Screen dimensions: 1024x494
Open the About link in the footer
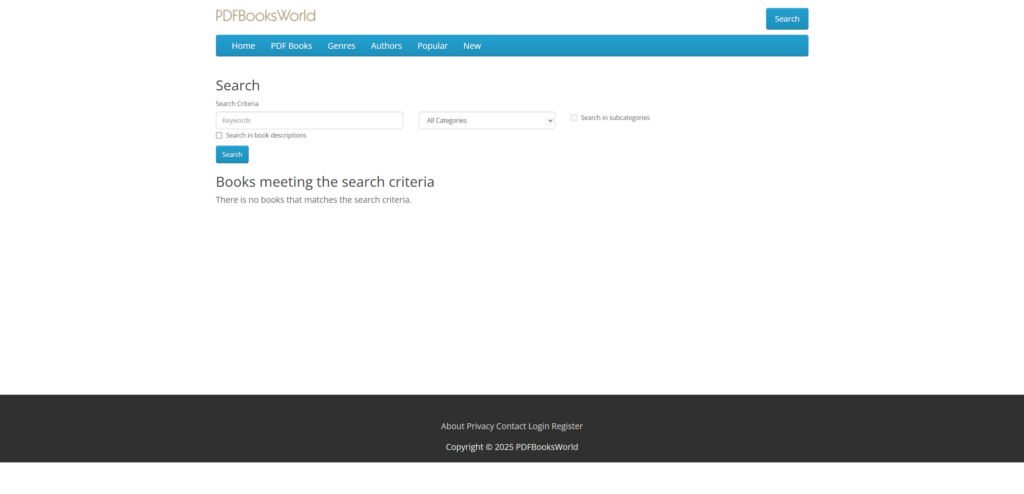[x=452, y=426]
